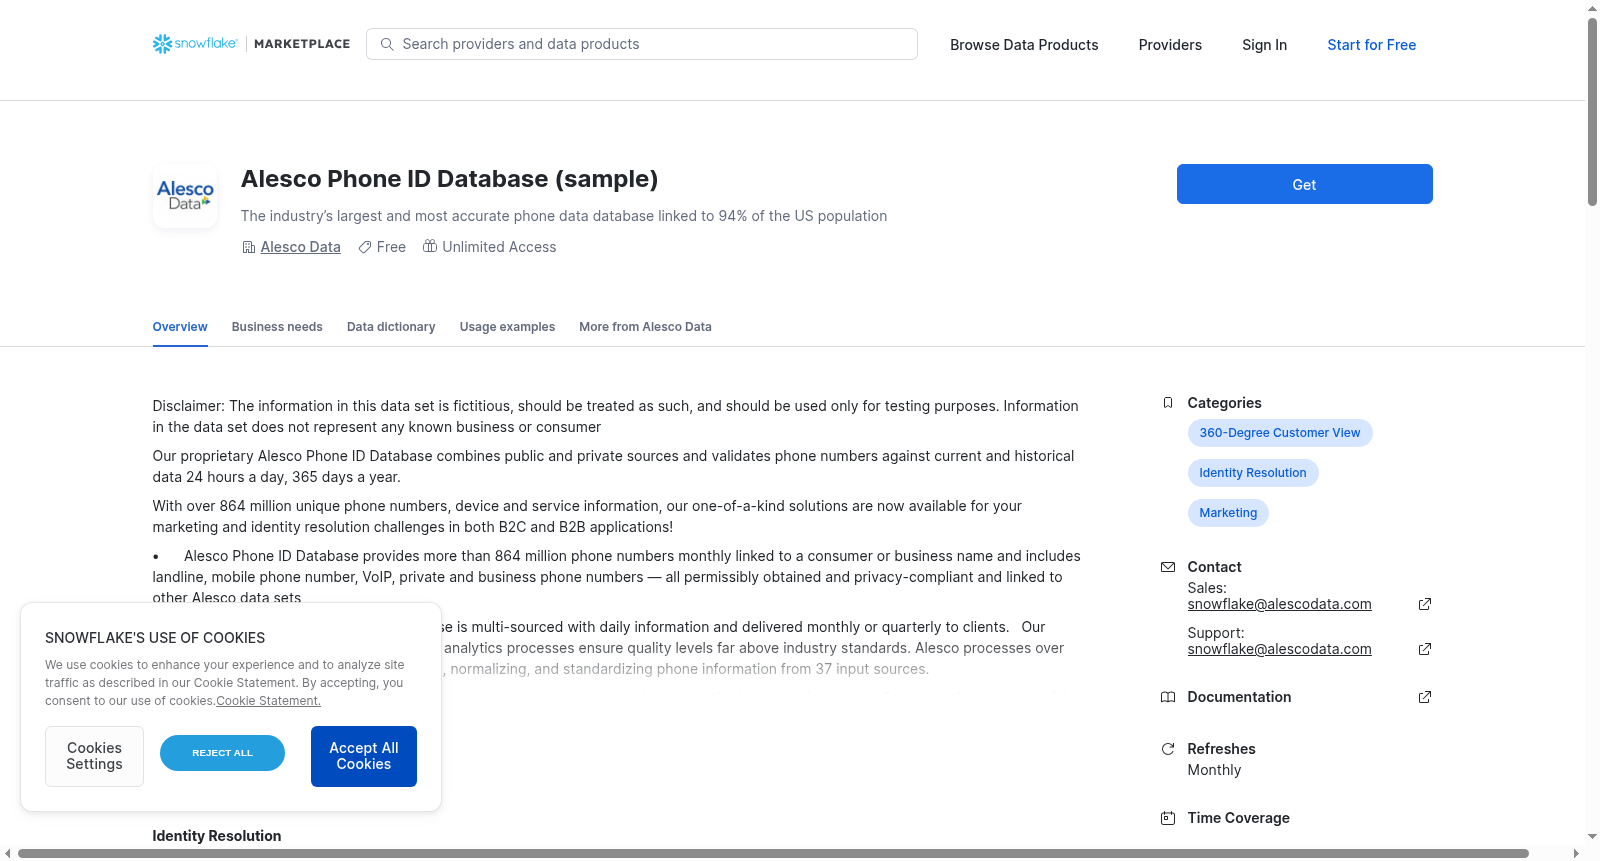Open the Data dictionary tab

point(391,327)
